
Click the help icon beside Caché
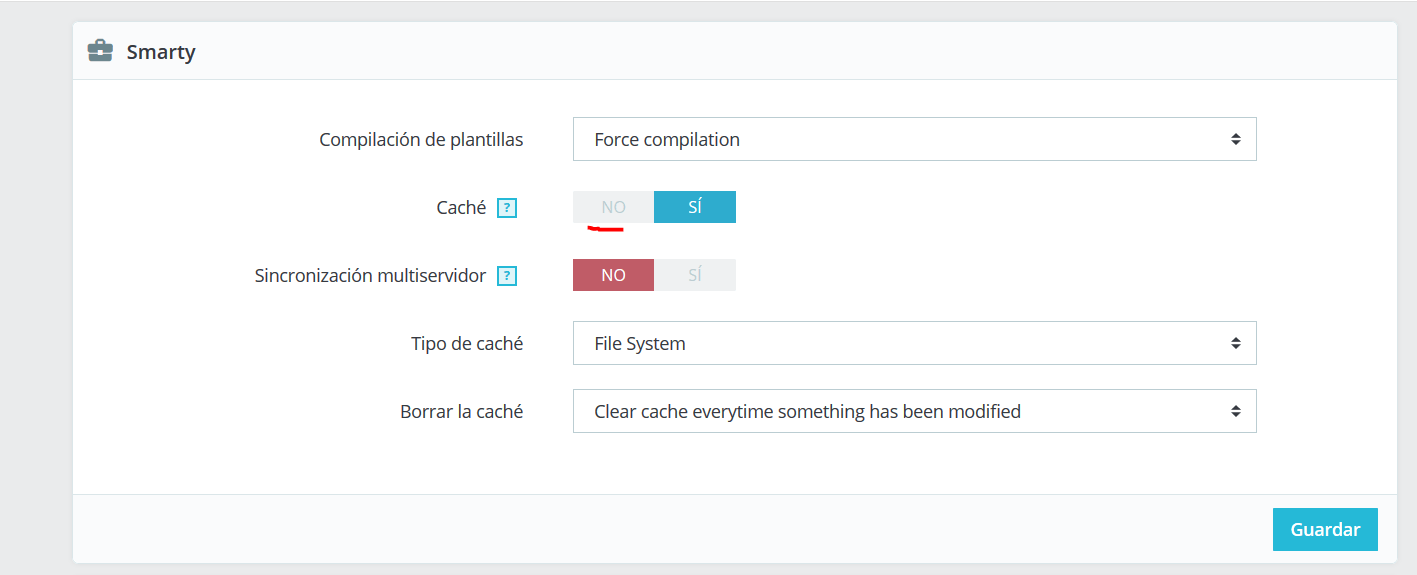[x=507, y=208]
